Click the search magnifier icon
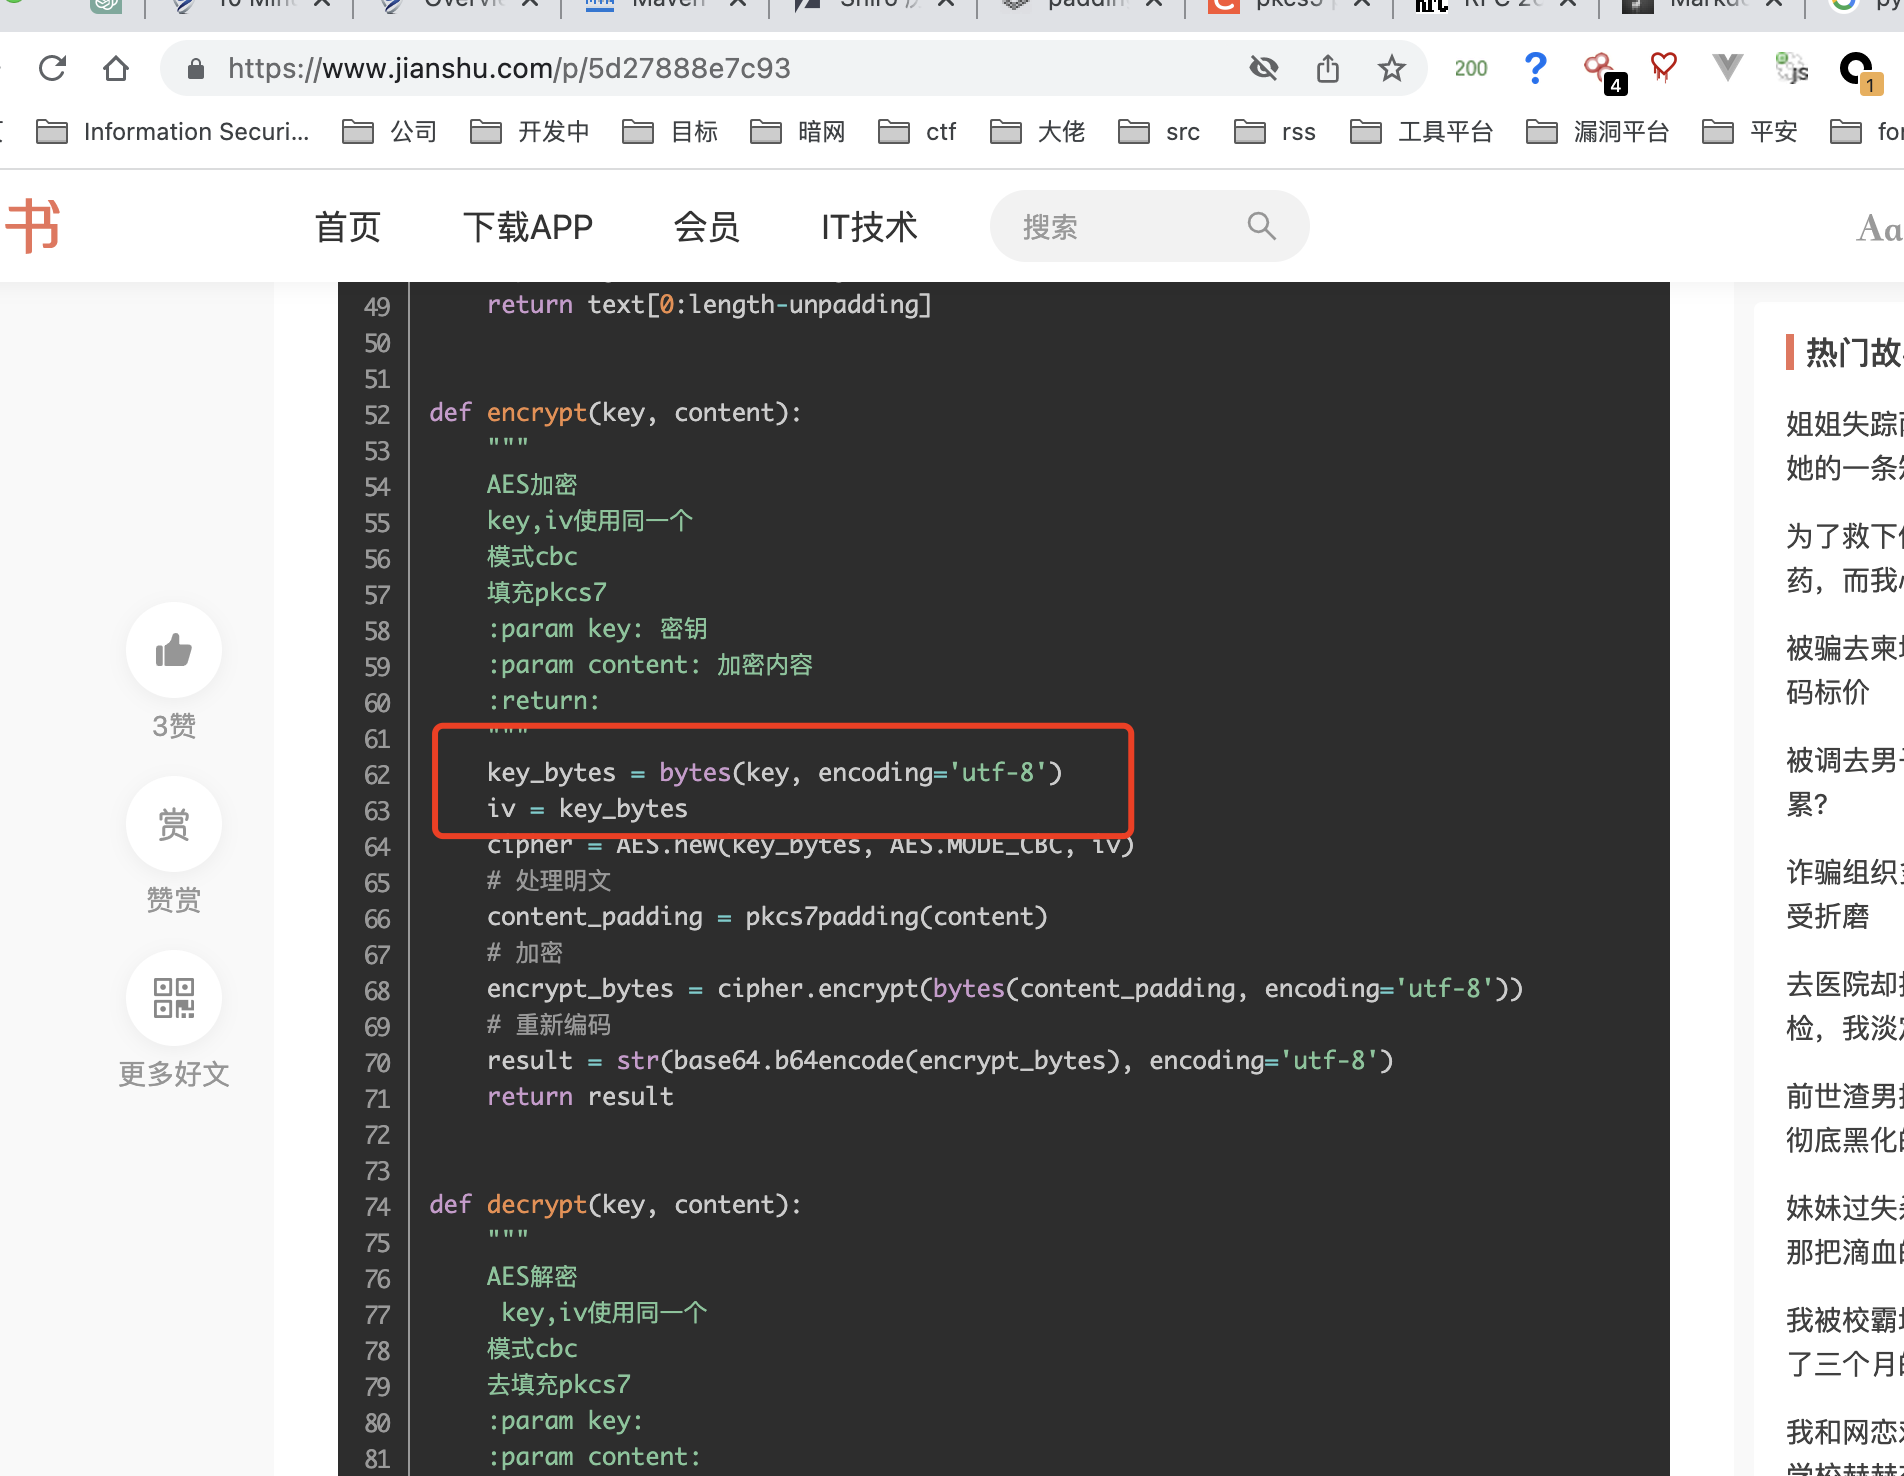 [1262, 226]
